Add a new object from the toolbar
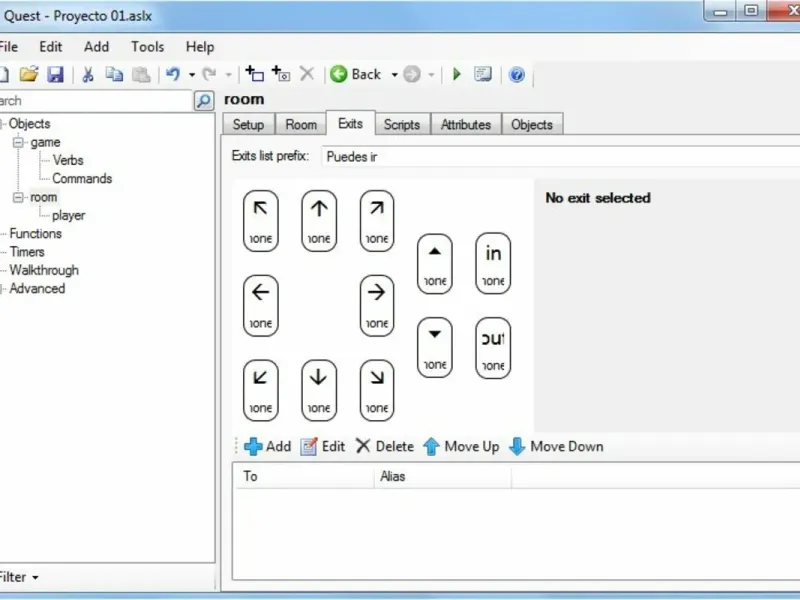Viewport: 800px width, 600px height. click(x=281, y=74)
